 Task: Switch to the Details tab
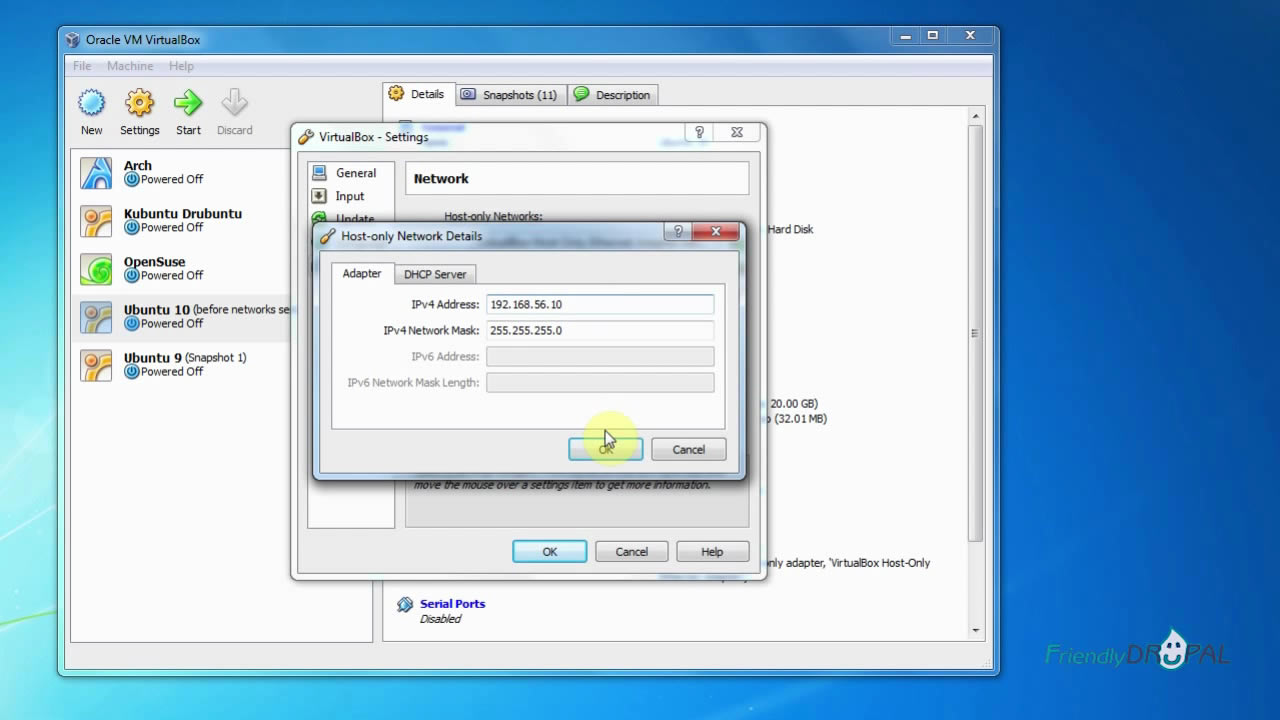click(417, 94)
